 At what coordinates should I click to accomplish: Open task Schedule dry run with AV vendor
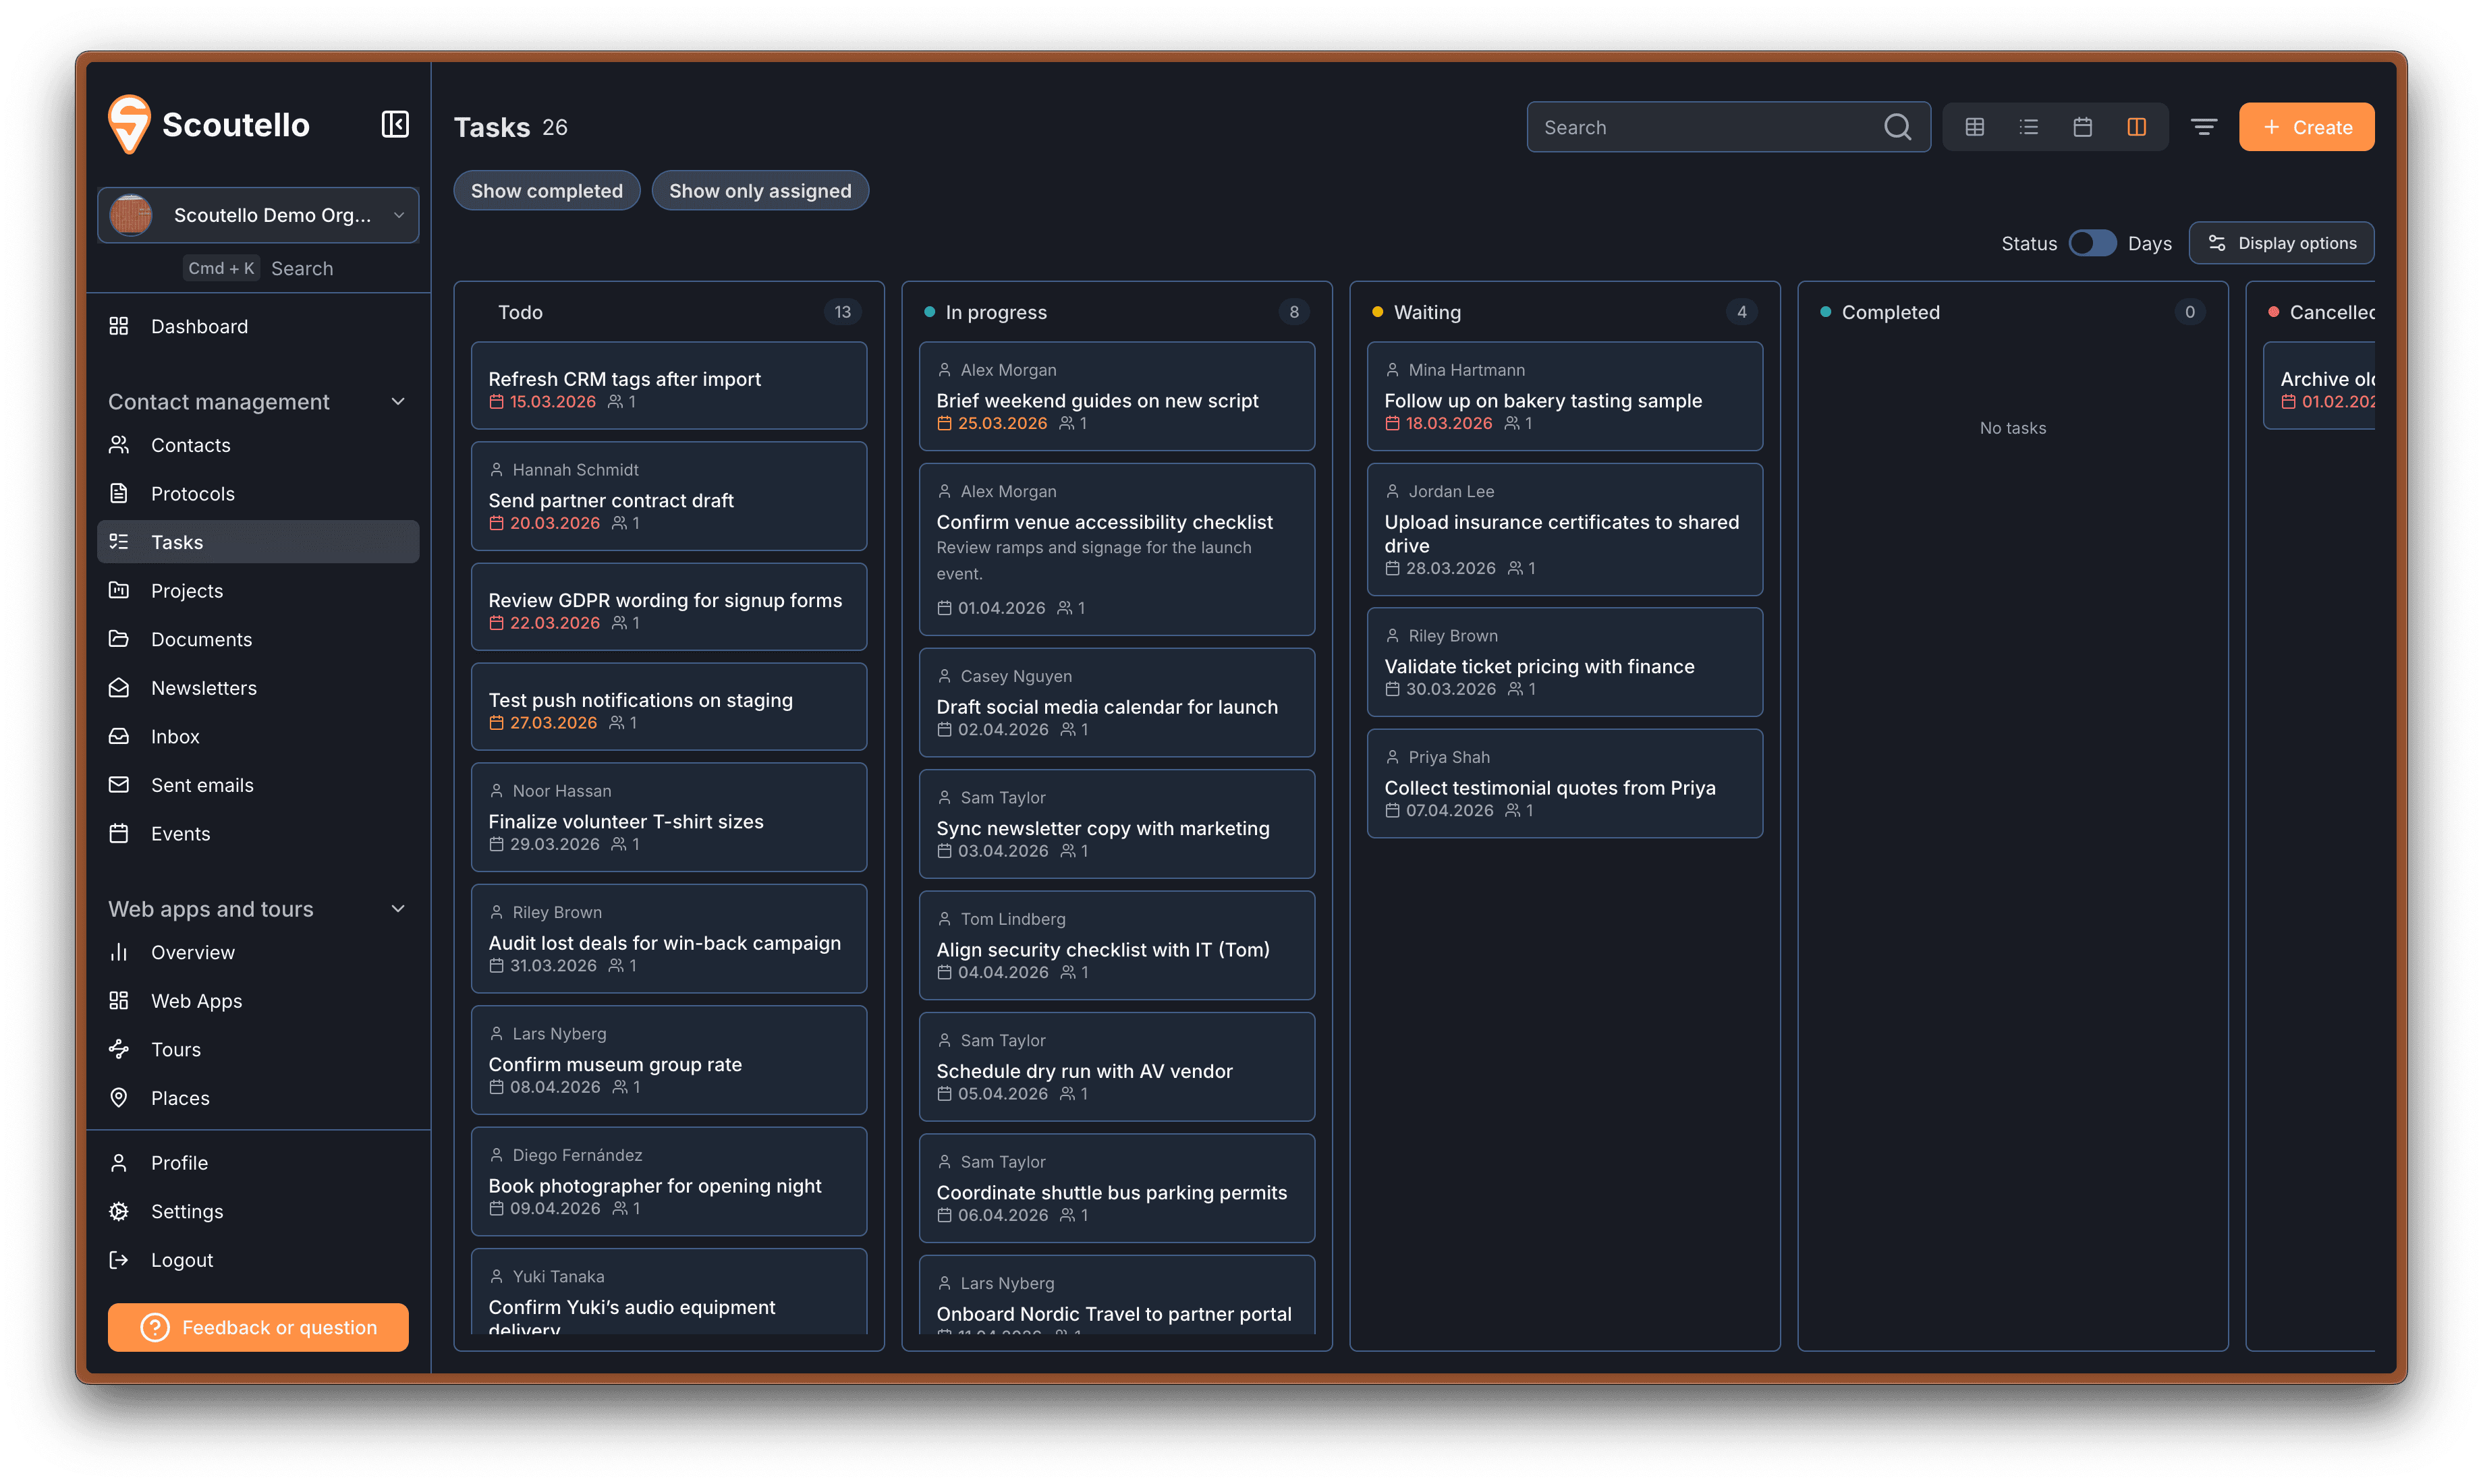pos(1117,1066)
